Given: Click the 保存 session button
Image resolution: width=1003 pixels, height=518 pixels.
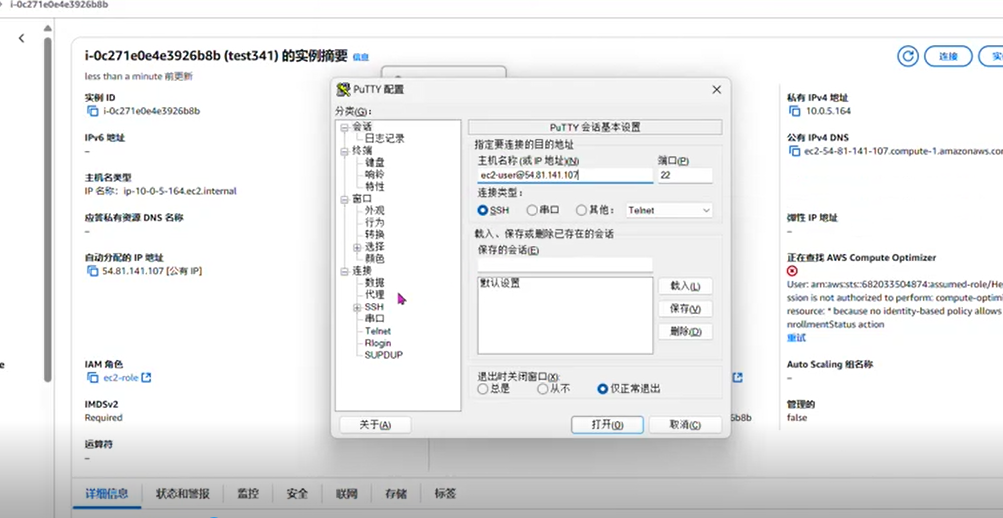Looking at the screenshot, I should (x=685, y=309).
